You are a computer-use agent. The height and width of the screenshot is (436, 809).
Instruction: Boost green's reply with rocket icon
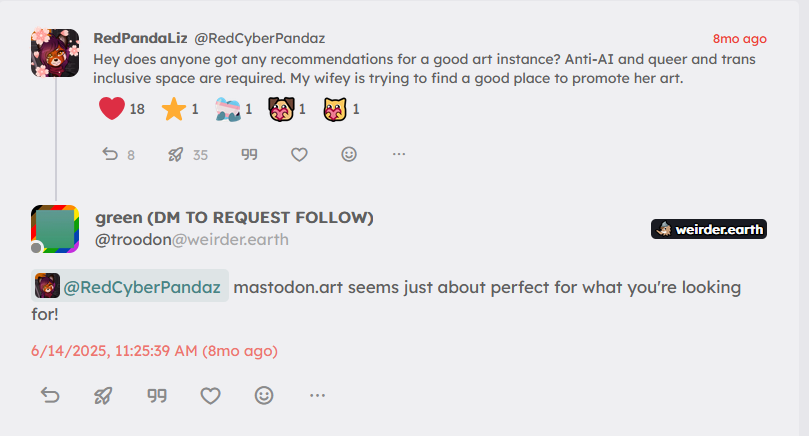pyautogui.click(x=103, y=396)
